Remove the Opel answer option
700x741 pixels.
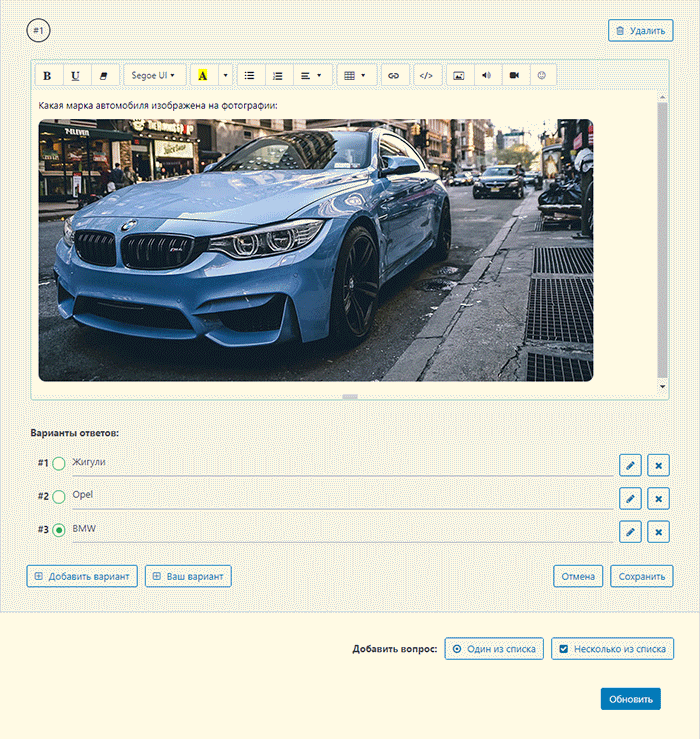pyautogui.click(x=658, y=499)
